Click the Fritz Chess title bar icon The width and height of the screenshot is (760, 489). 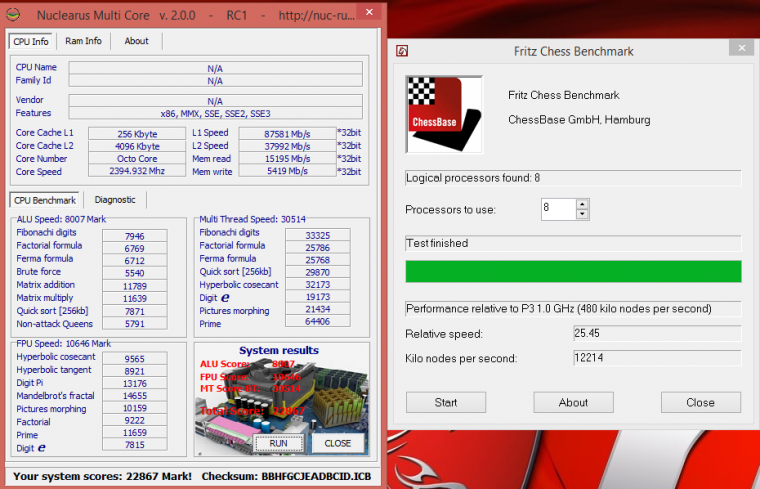click(x=402, y=51)
